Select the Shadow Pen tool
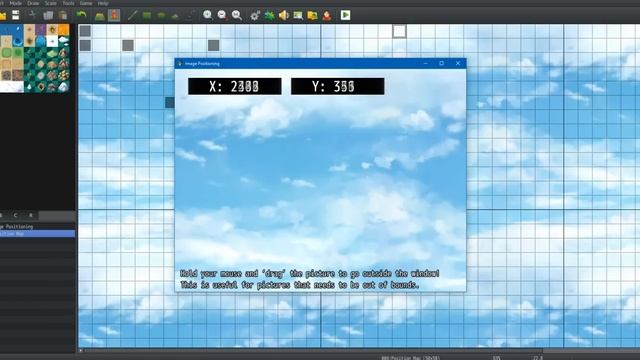This screenshot has width=640, height=360. click(x=190, y=16)
